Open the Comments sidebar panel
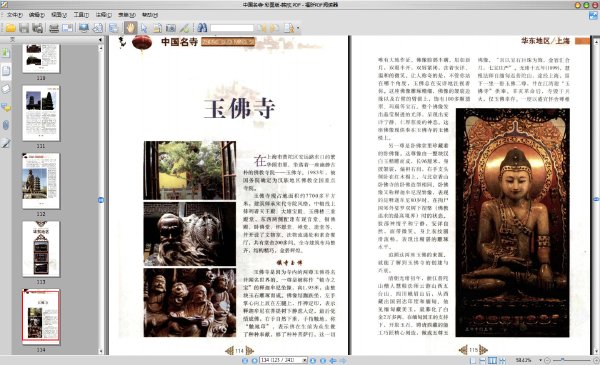600x365 pixels. tap(6, 107)
